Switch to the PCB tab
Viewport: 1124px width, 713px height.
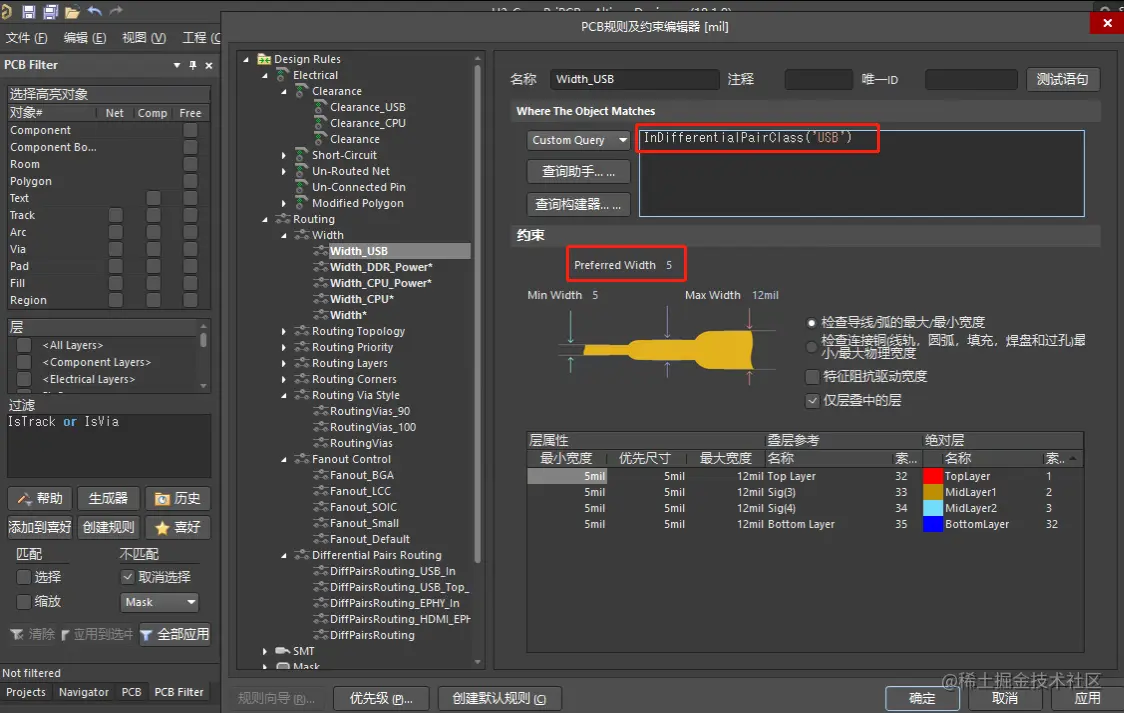tap(131, 692)
